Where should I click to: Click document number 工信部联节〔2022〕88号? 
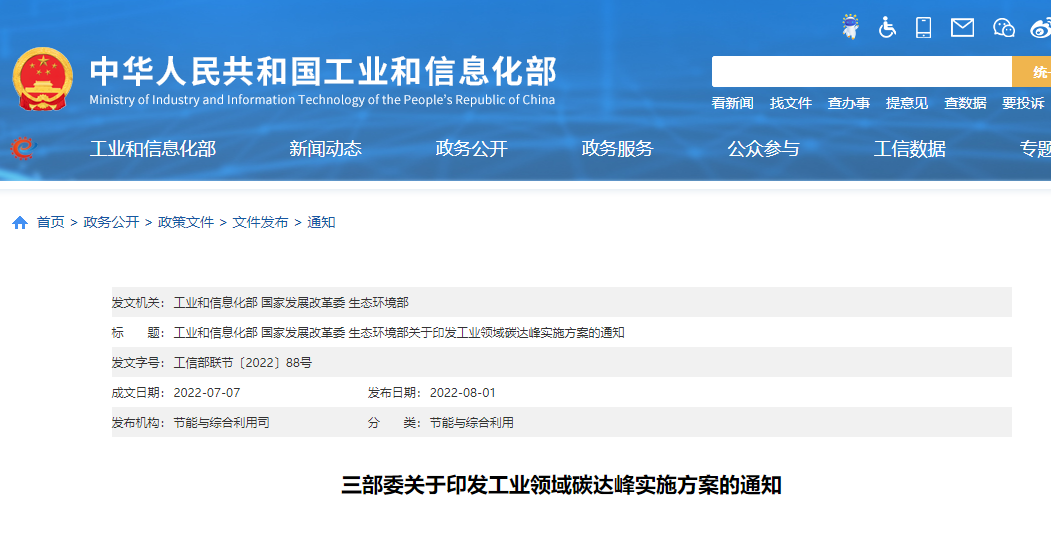tap(243, 363)
